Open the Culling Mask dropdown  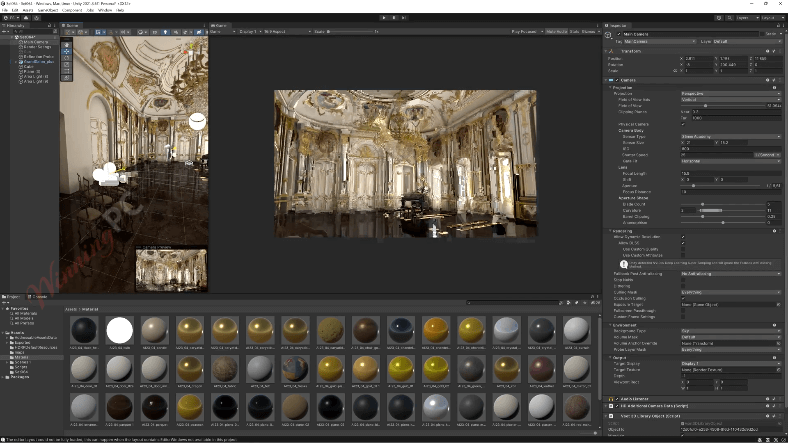(x=731, y=292)
